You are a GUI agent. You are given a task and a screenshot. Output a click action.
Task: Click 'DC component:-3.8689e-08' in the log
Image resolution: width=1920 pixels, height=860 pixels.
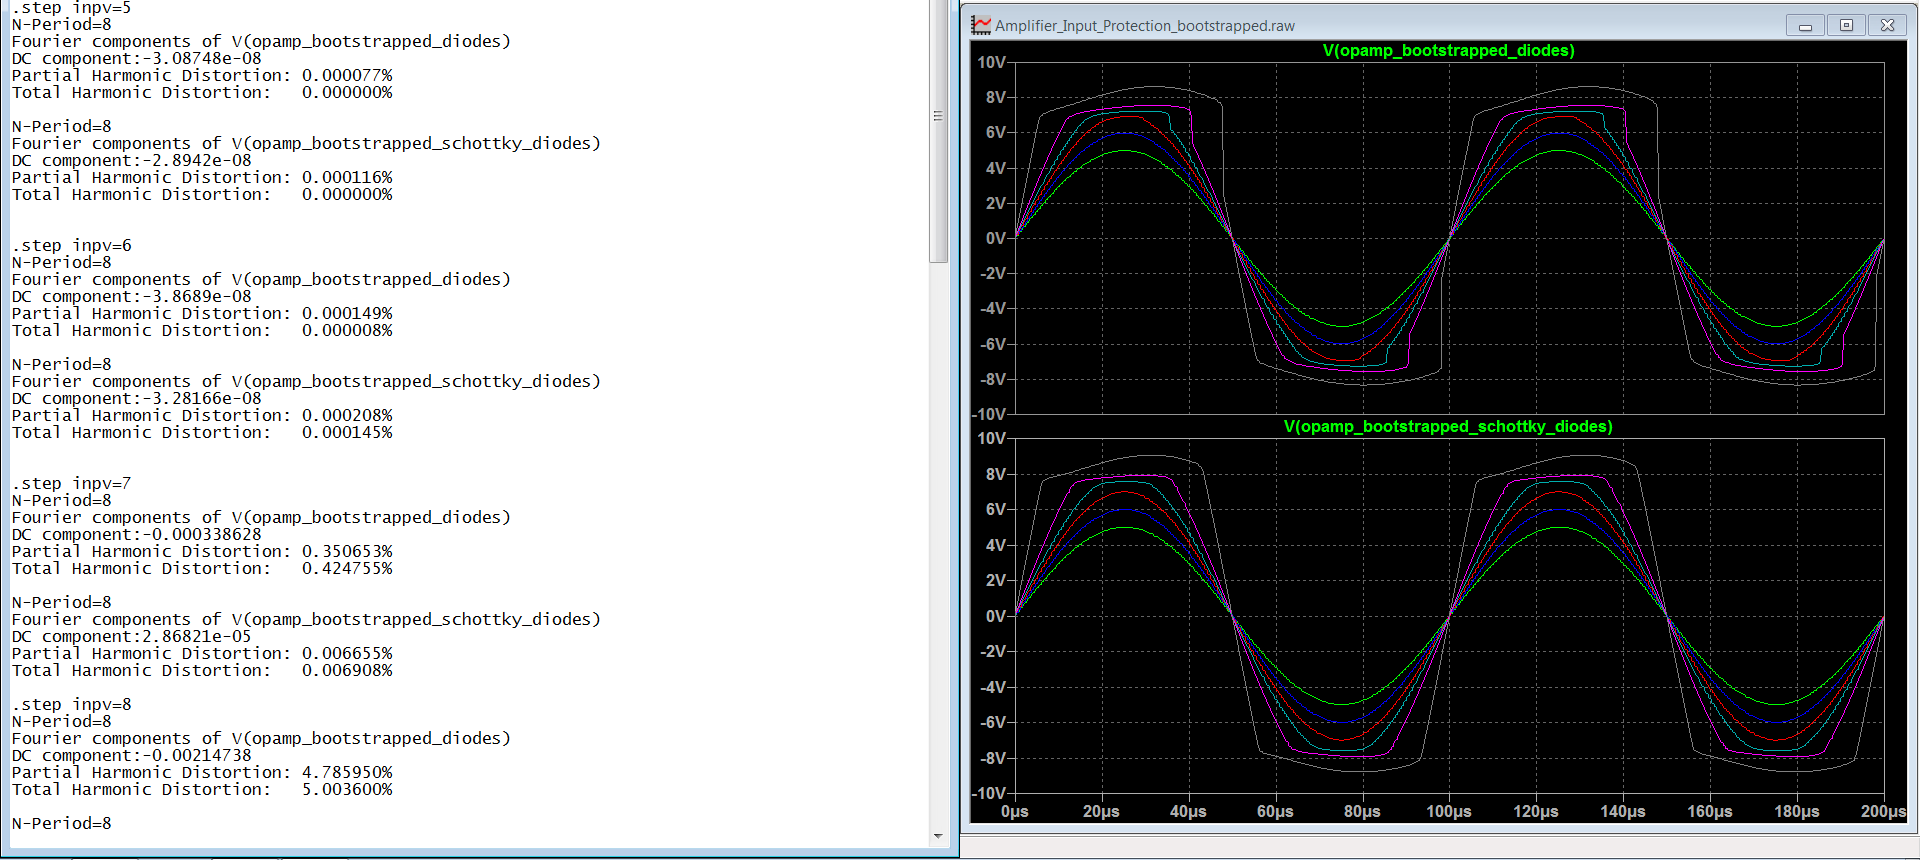(132, 296)
